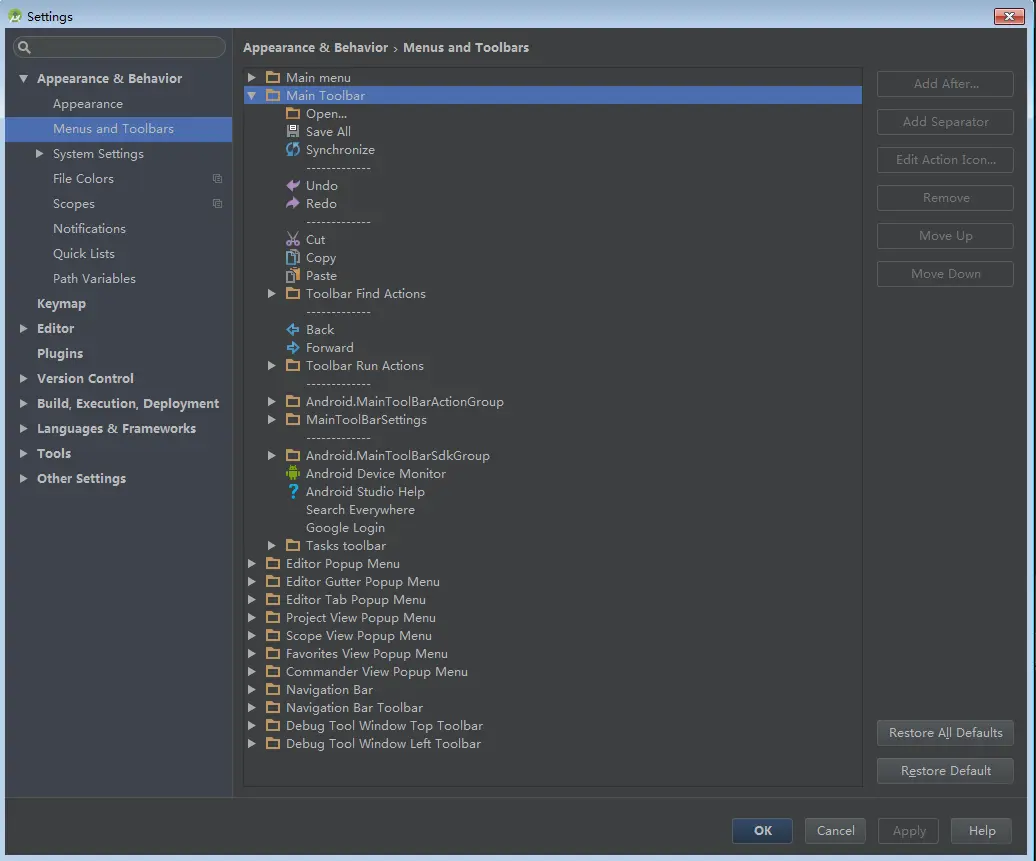This screenshot has height=861, width=1036.
Task: Expand Debug Tool Window Left Toolbar node
Action: tap(252, 743)
